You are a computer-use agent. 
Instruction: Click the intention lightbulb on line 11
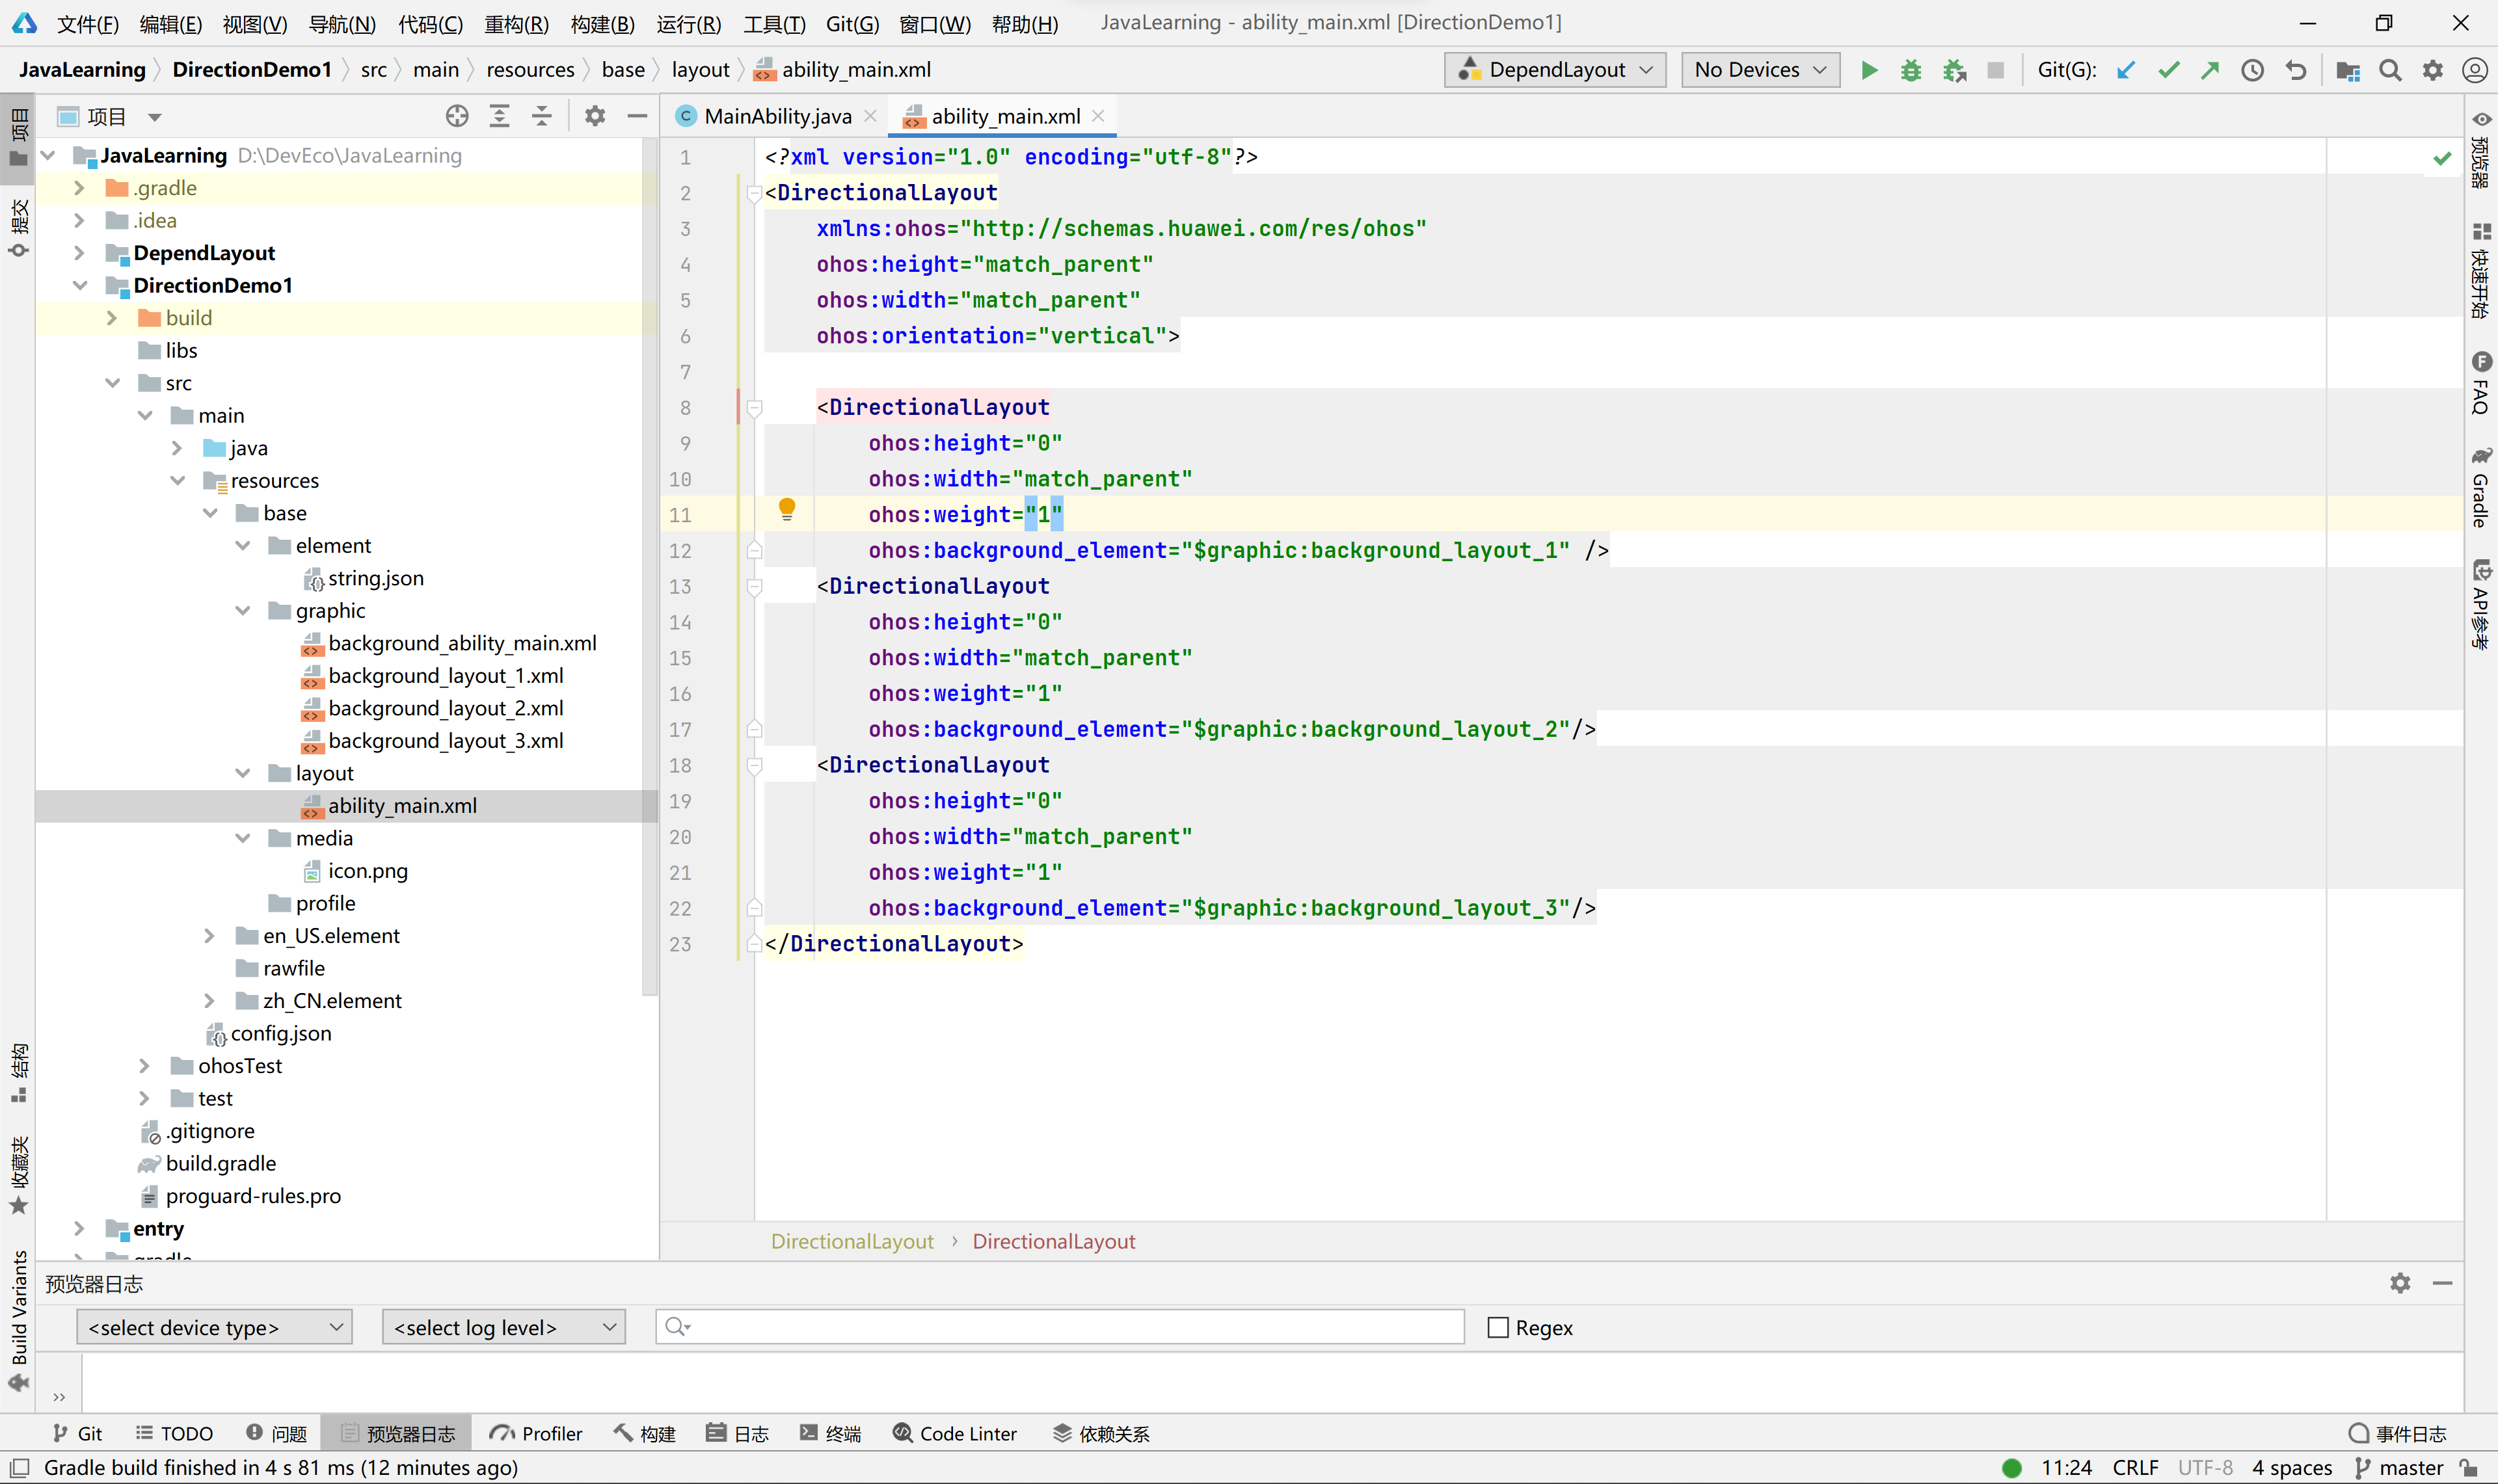pos(787,510)
